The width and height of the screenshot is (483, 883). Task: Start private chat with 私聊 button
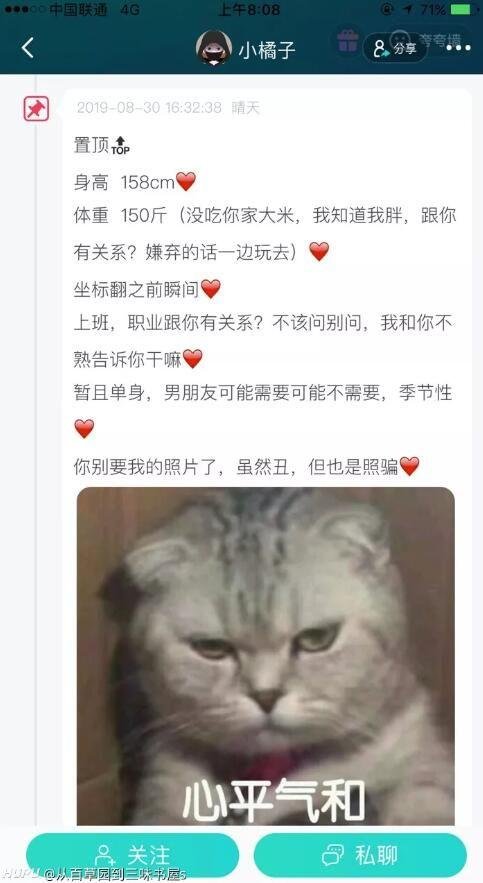click(x=360, y=855)
